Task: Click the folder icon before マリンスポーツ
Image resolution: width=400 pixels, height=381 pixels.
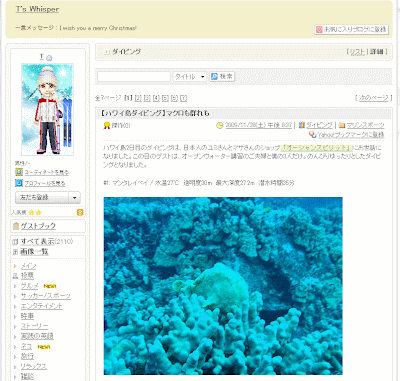Action: point(342,125)
